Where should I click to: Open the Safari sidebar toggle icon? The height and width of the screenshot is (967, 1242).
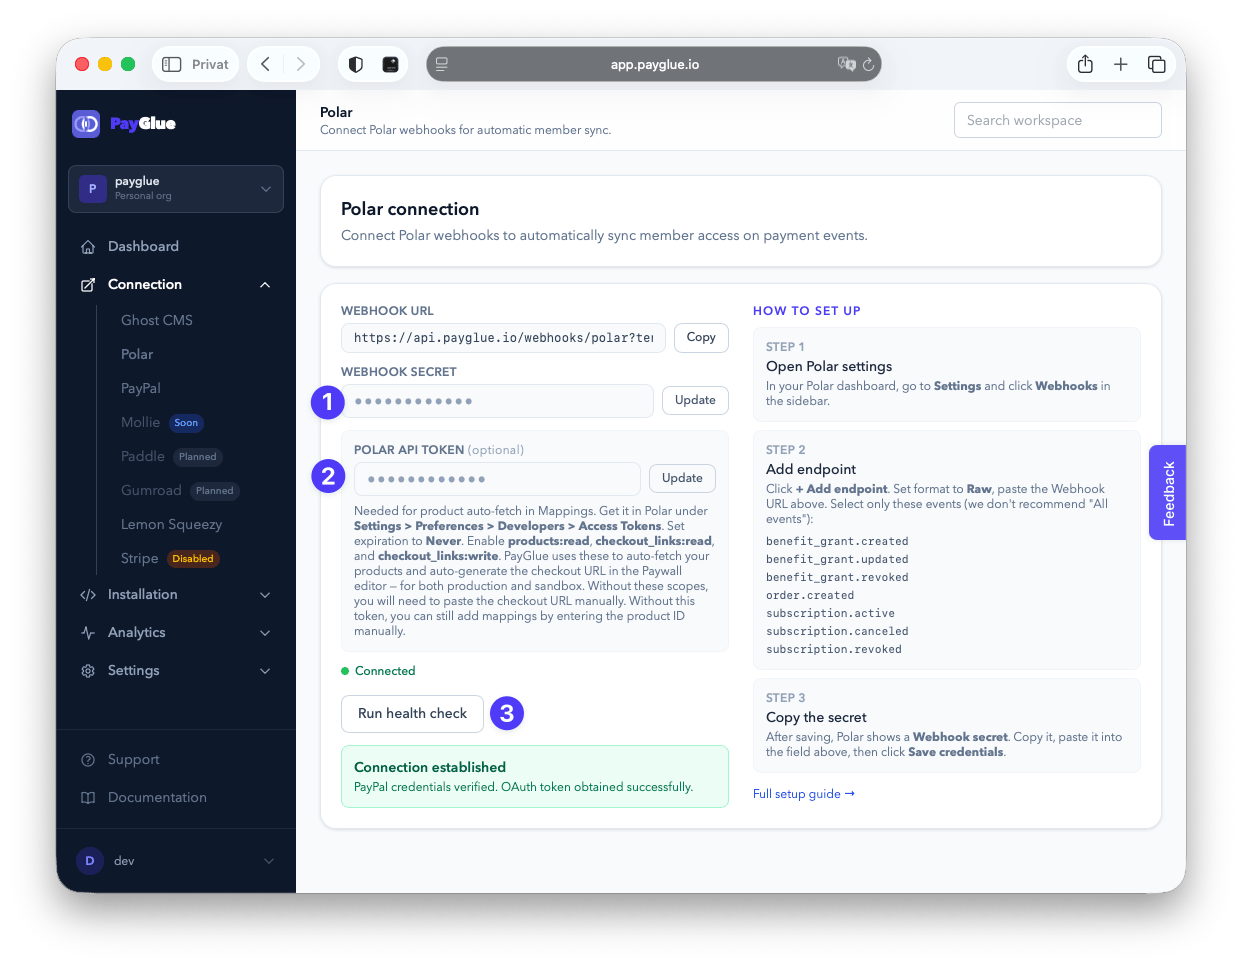(172, 64)
